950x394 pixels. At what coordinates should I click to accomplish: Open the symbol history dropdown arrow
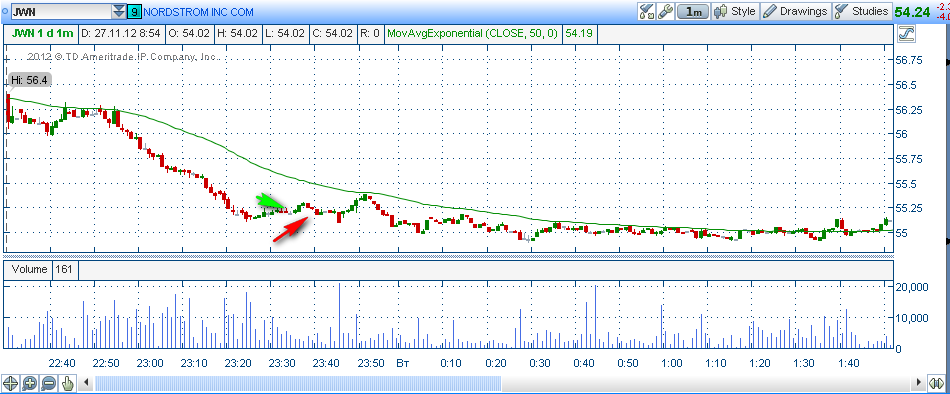point(119,12)
